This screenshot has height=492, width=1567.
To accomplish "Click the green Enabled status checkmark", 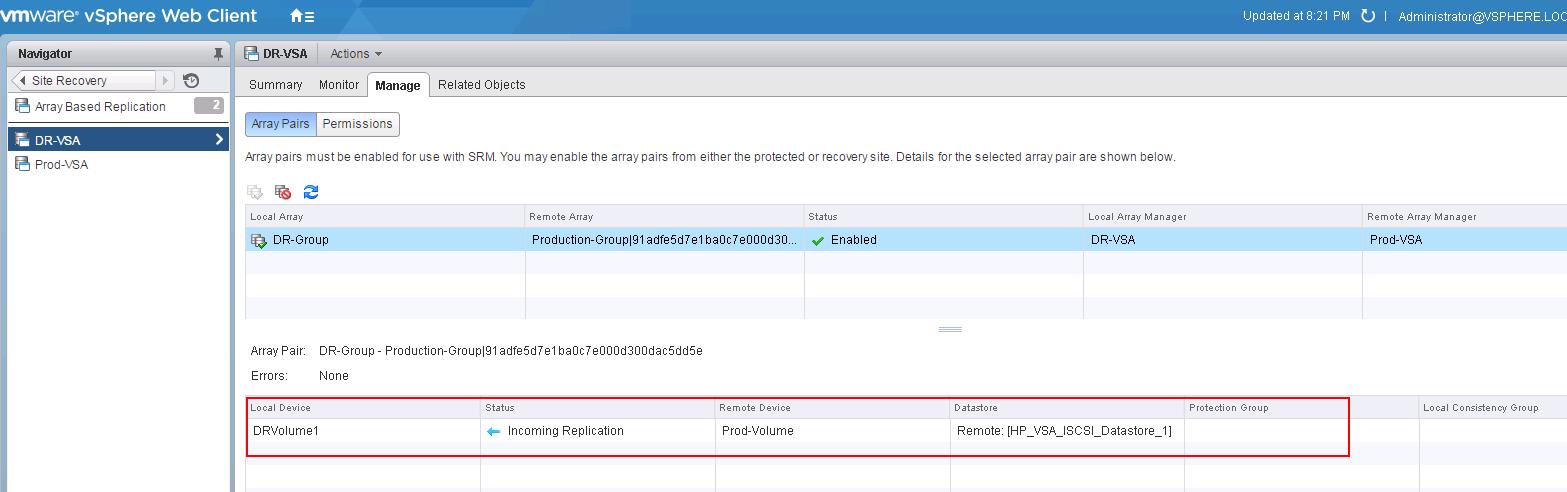I will [818, 241].
